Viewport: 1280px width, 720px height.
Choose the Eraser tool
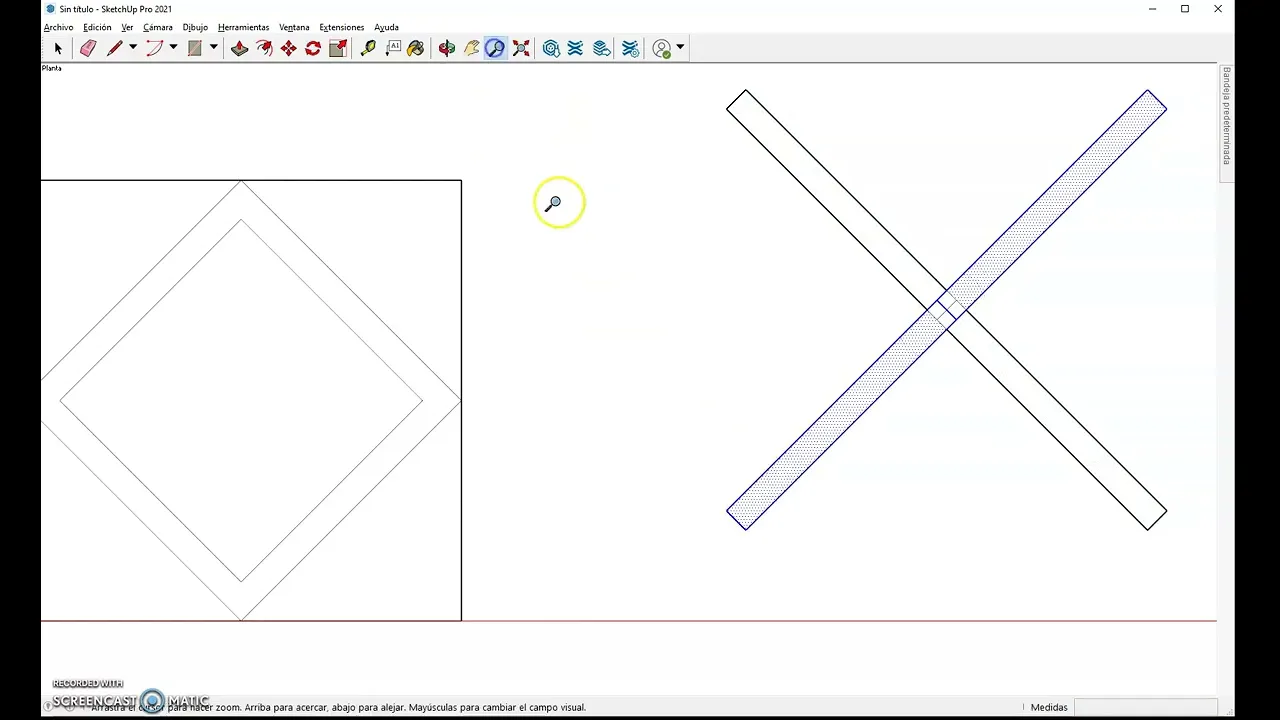point(88,48)
